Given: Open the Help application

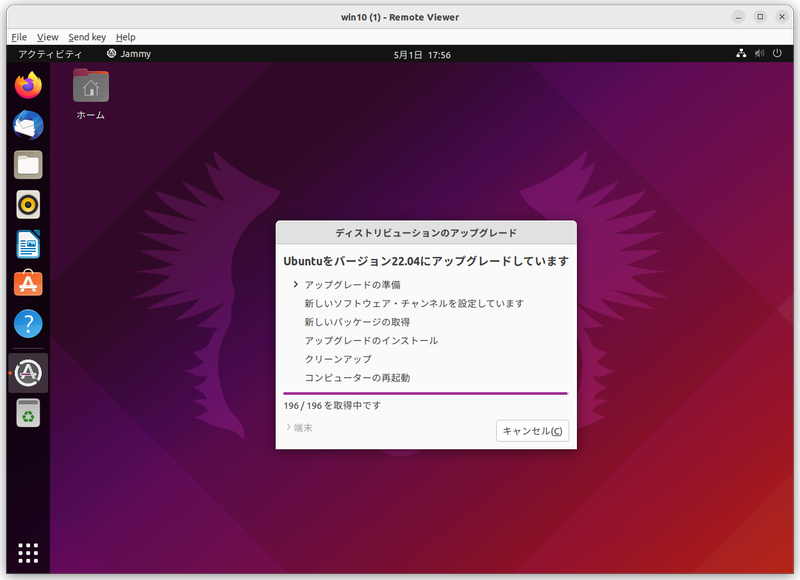Looking at the screenshot, I should click(x=26, y=323).
